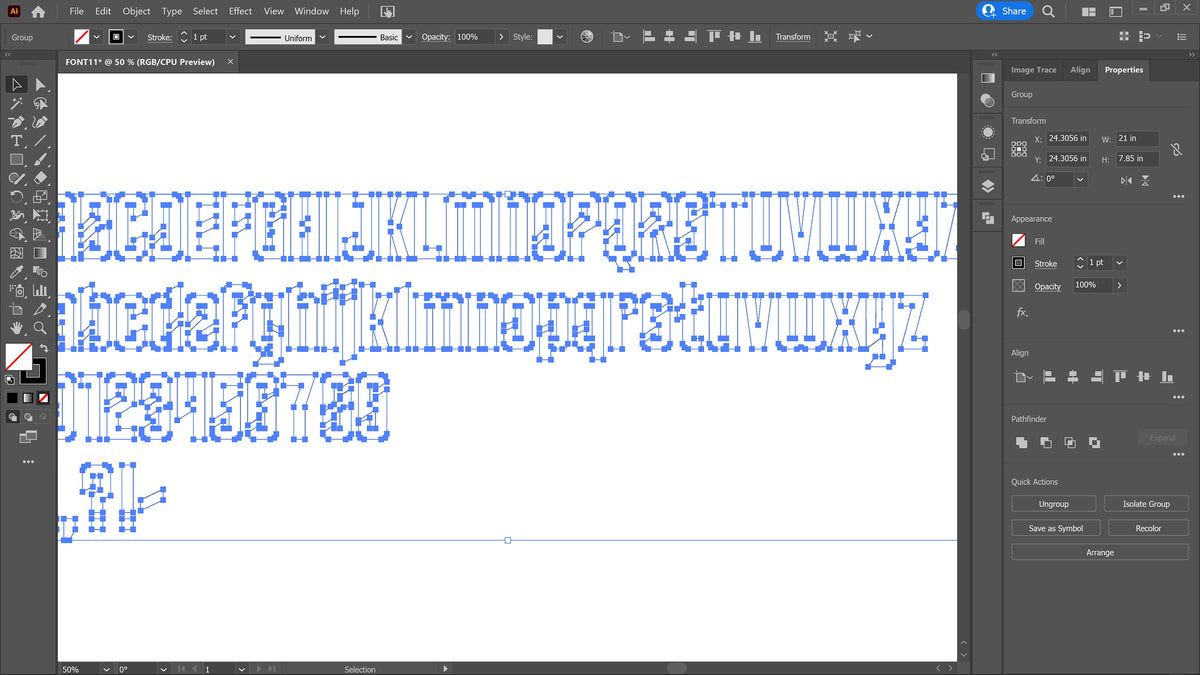
Task: Open the Window menu
Action: click(x=312, y=11)
